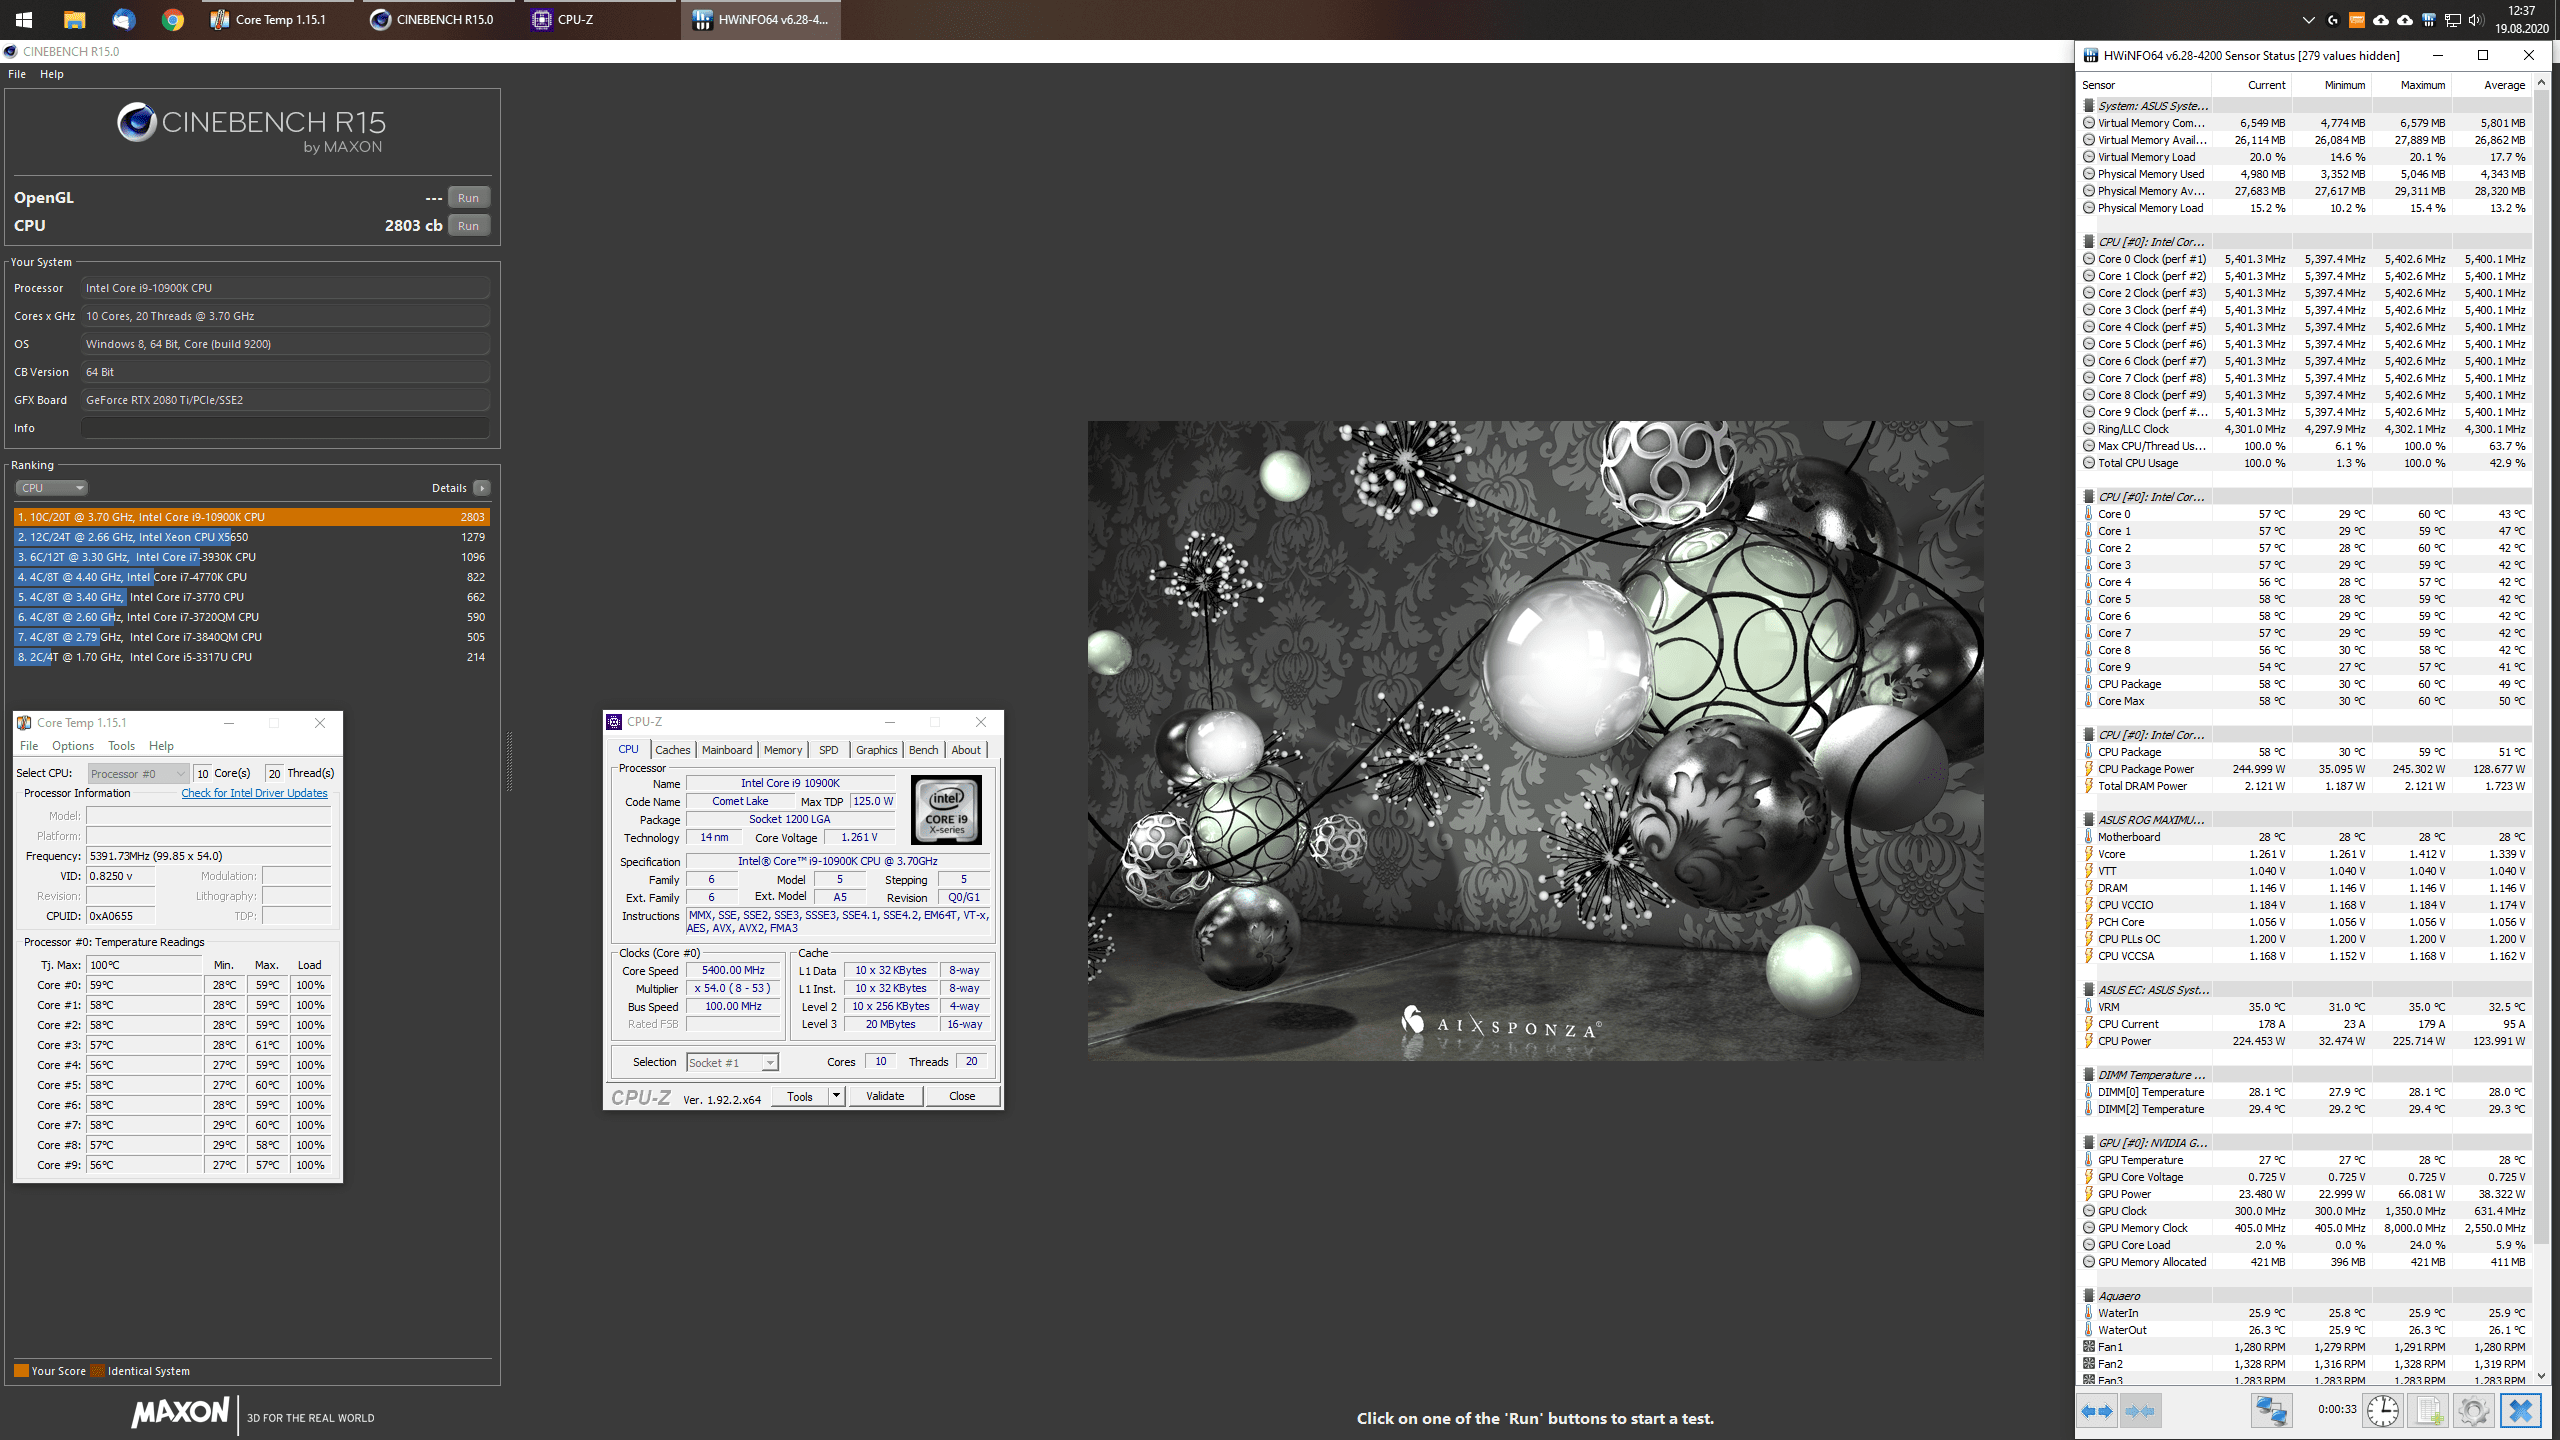The height and width of the screenshot is (1440, 2560).
Task: Click the CPU-Z Close button
Action: click(x=962, y=1096)
